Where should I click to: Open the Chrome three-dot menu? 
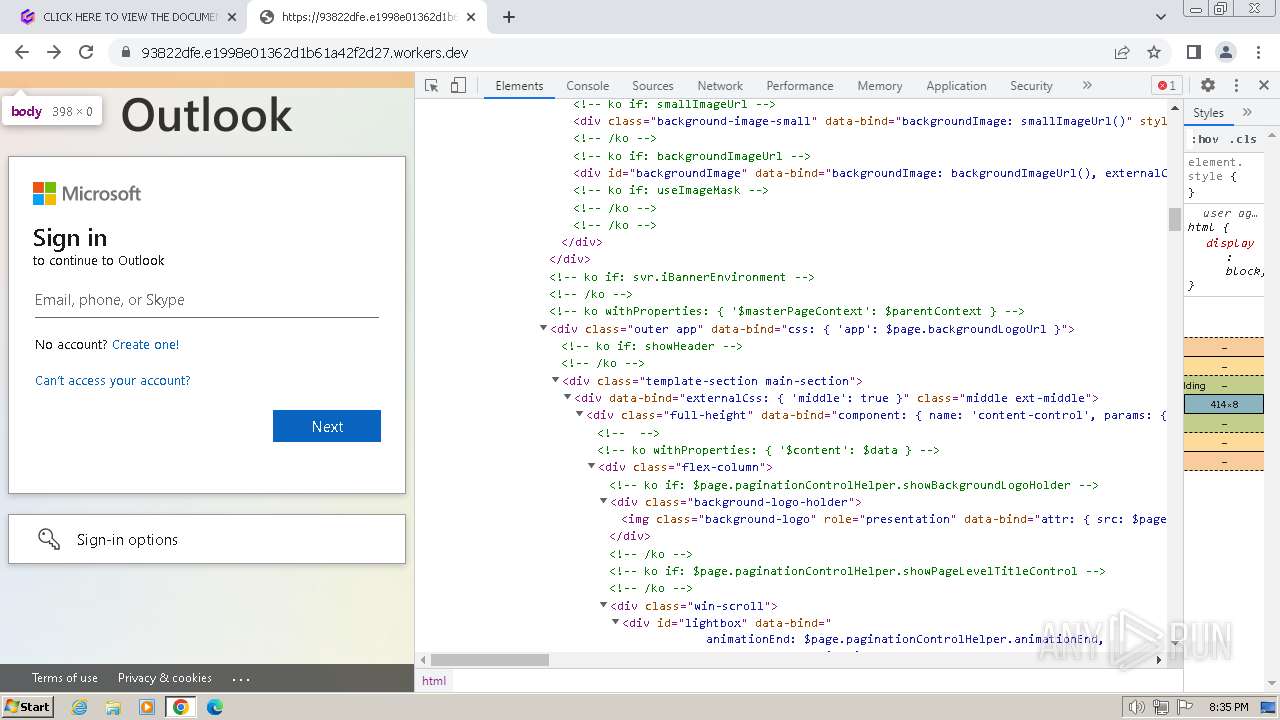[x=1258, y=52]
